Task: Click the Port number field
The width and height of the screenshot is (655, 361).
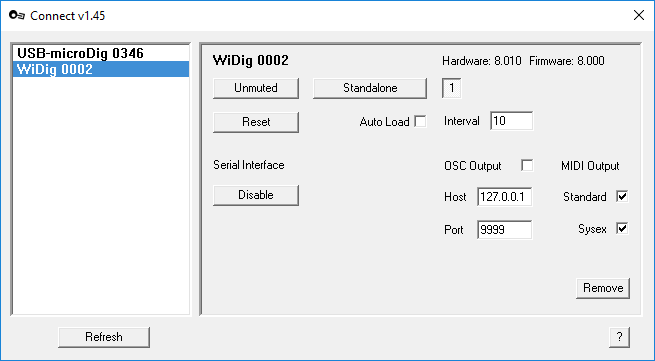Action: coord(505,230)
